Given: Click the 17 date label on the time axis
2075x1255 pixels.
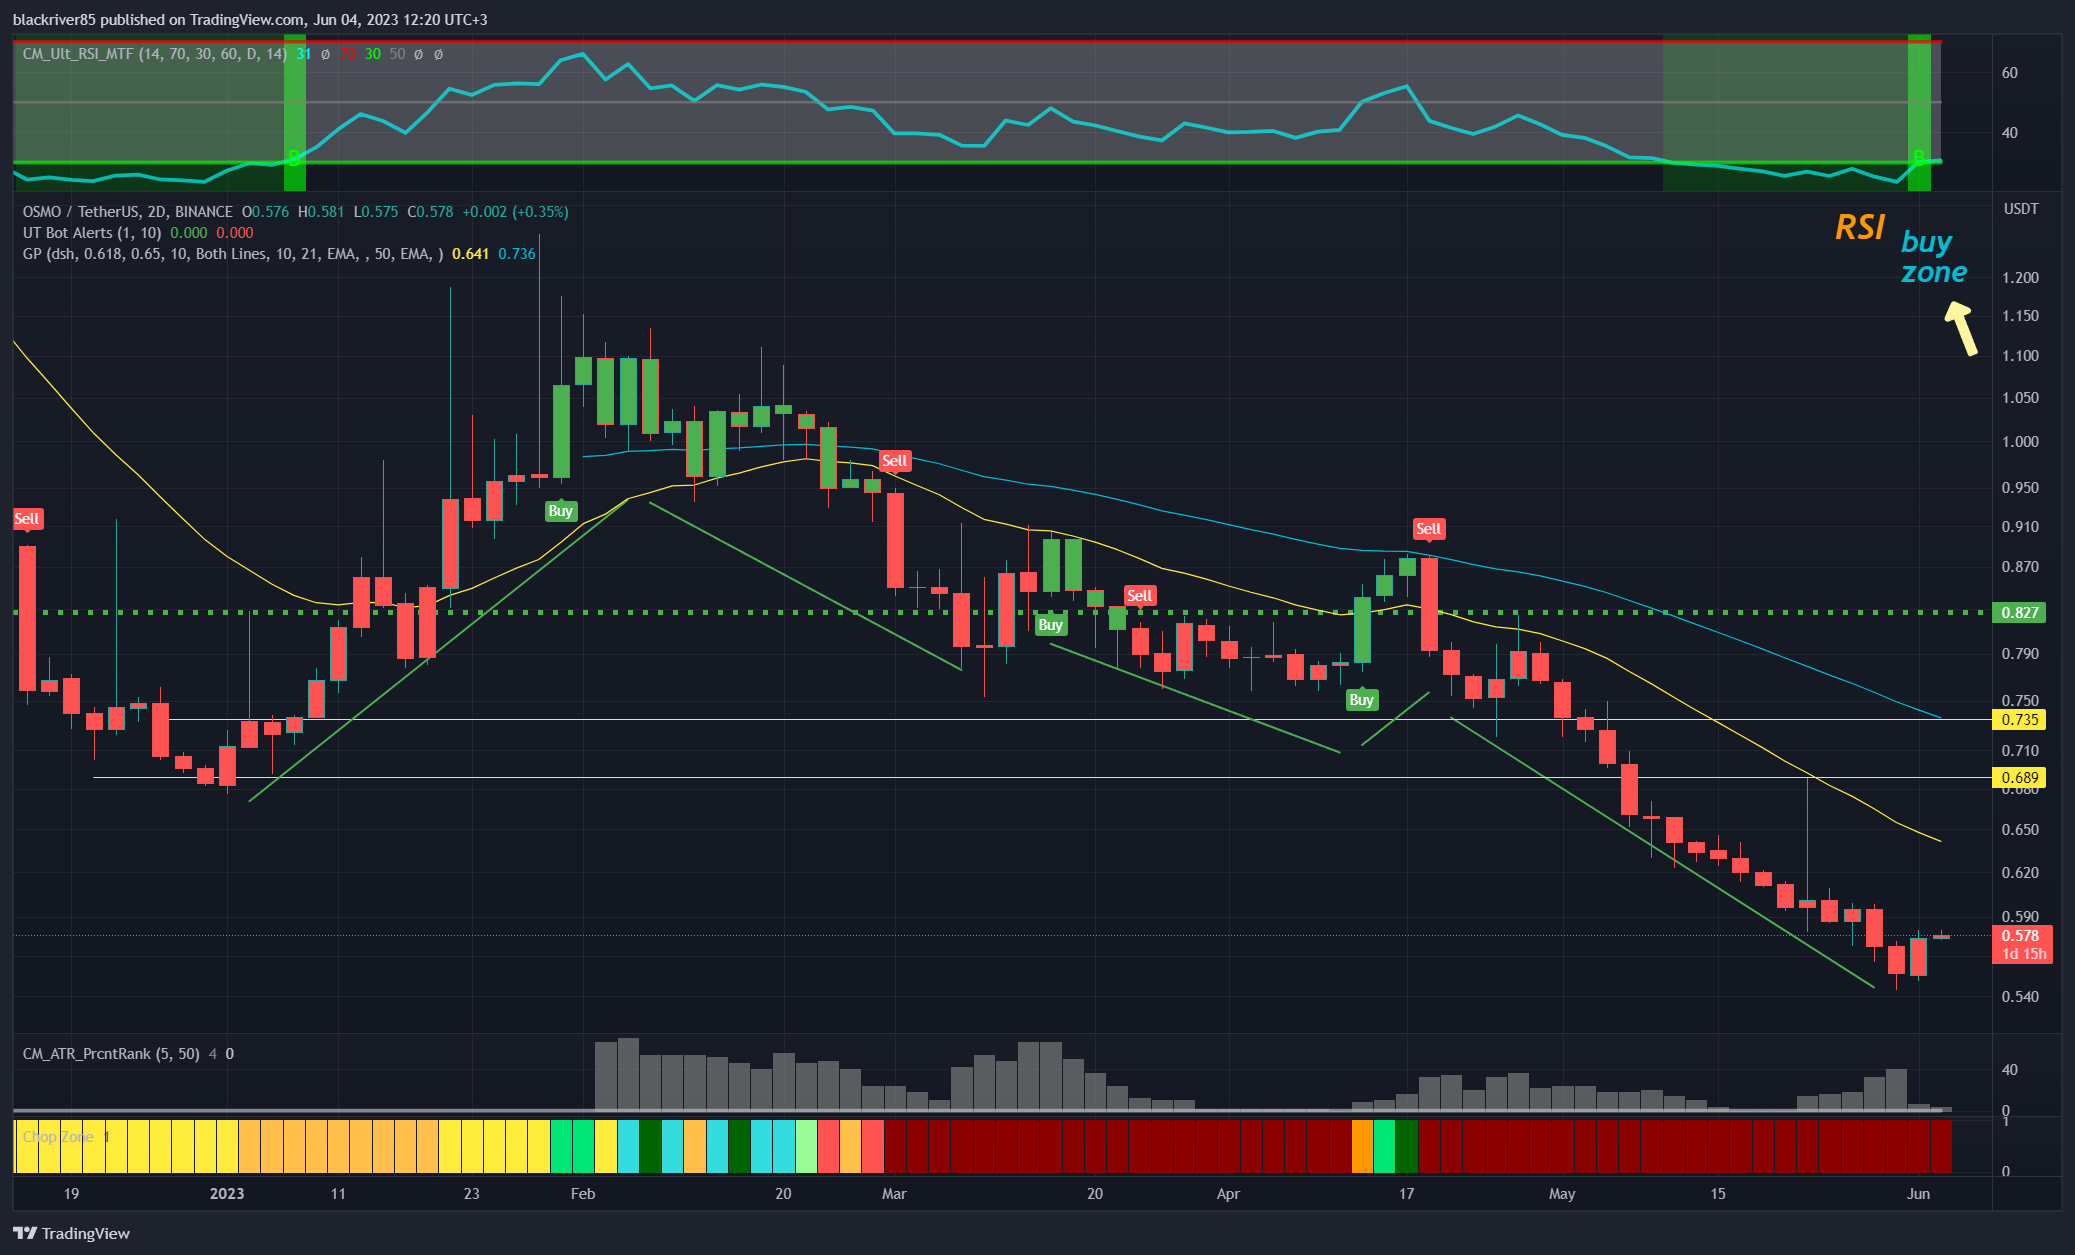Looking at the screenshot, I should [1407, 1194].
